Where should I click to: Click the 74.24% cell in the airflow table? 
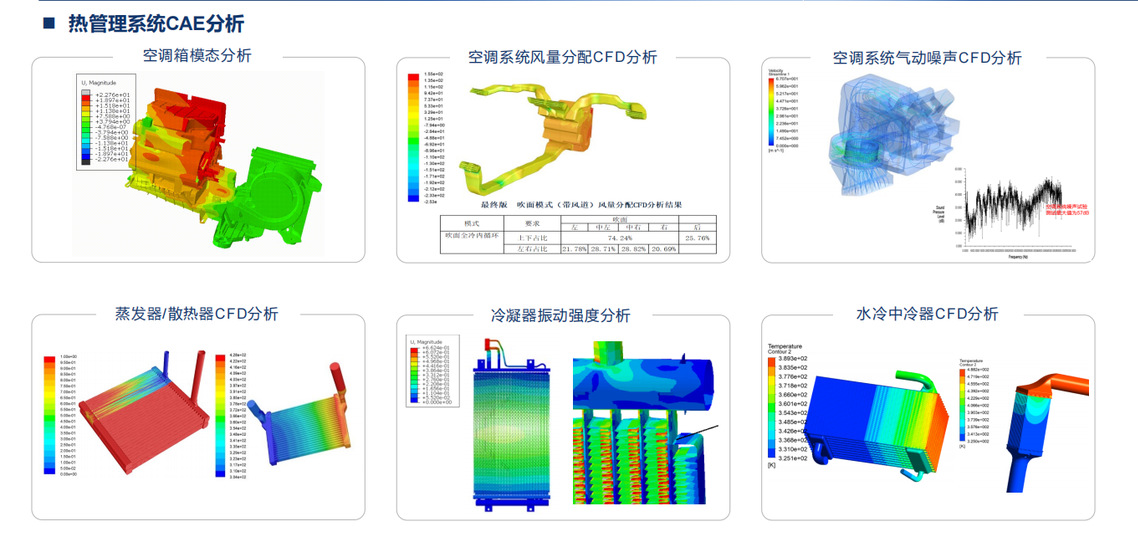tap(605, 238)
